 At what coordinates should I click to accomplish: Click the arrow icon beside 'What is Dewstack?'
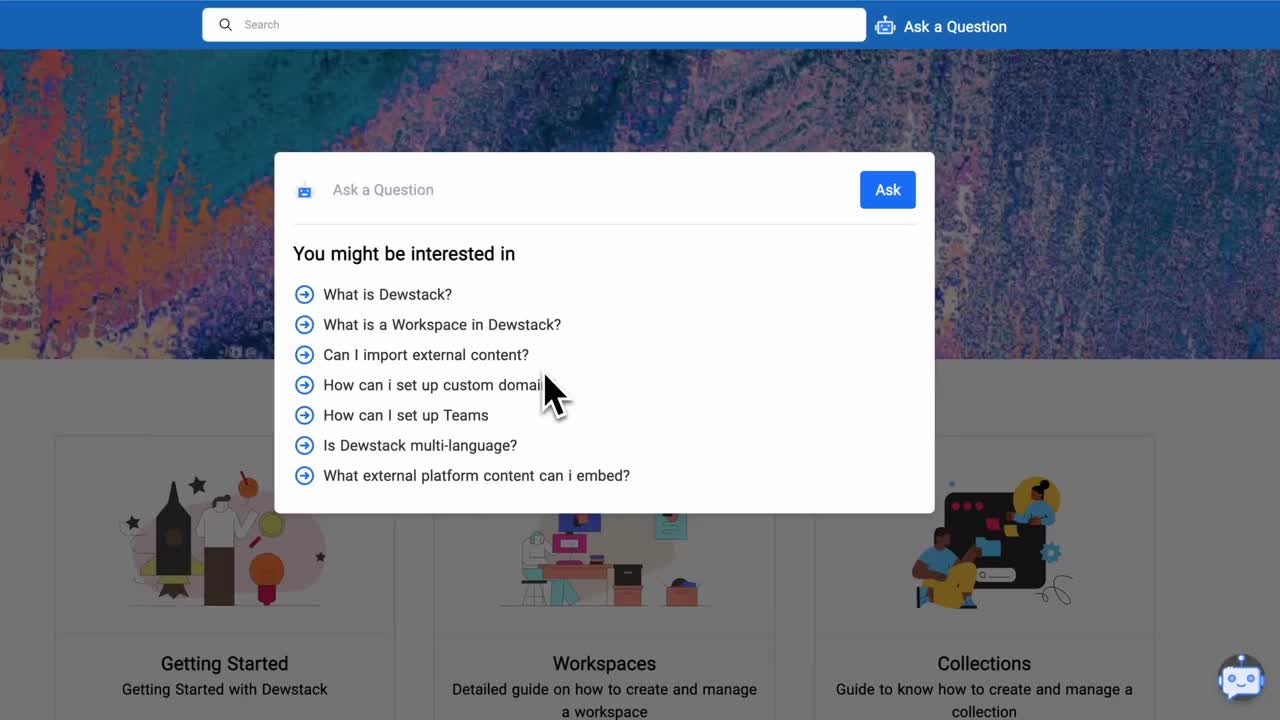(304, 294)
